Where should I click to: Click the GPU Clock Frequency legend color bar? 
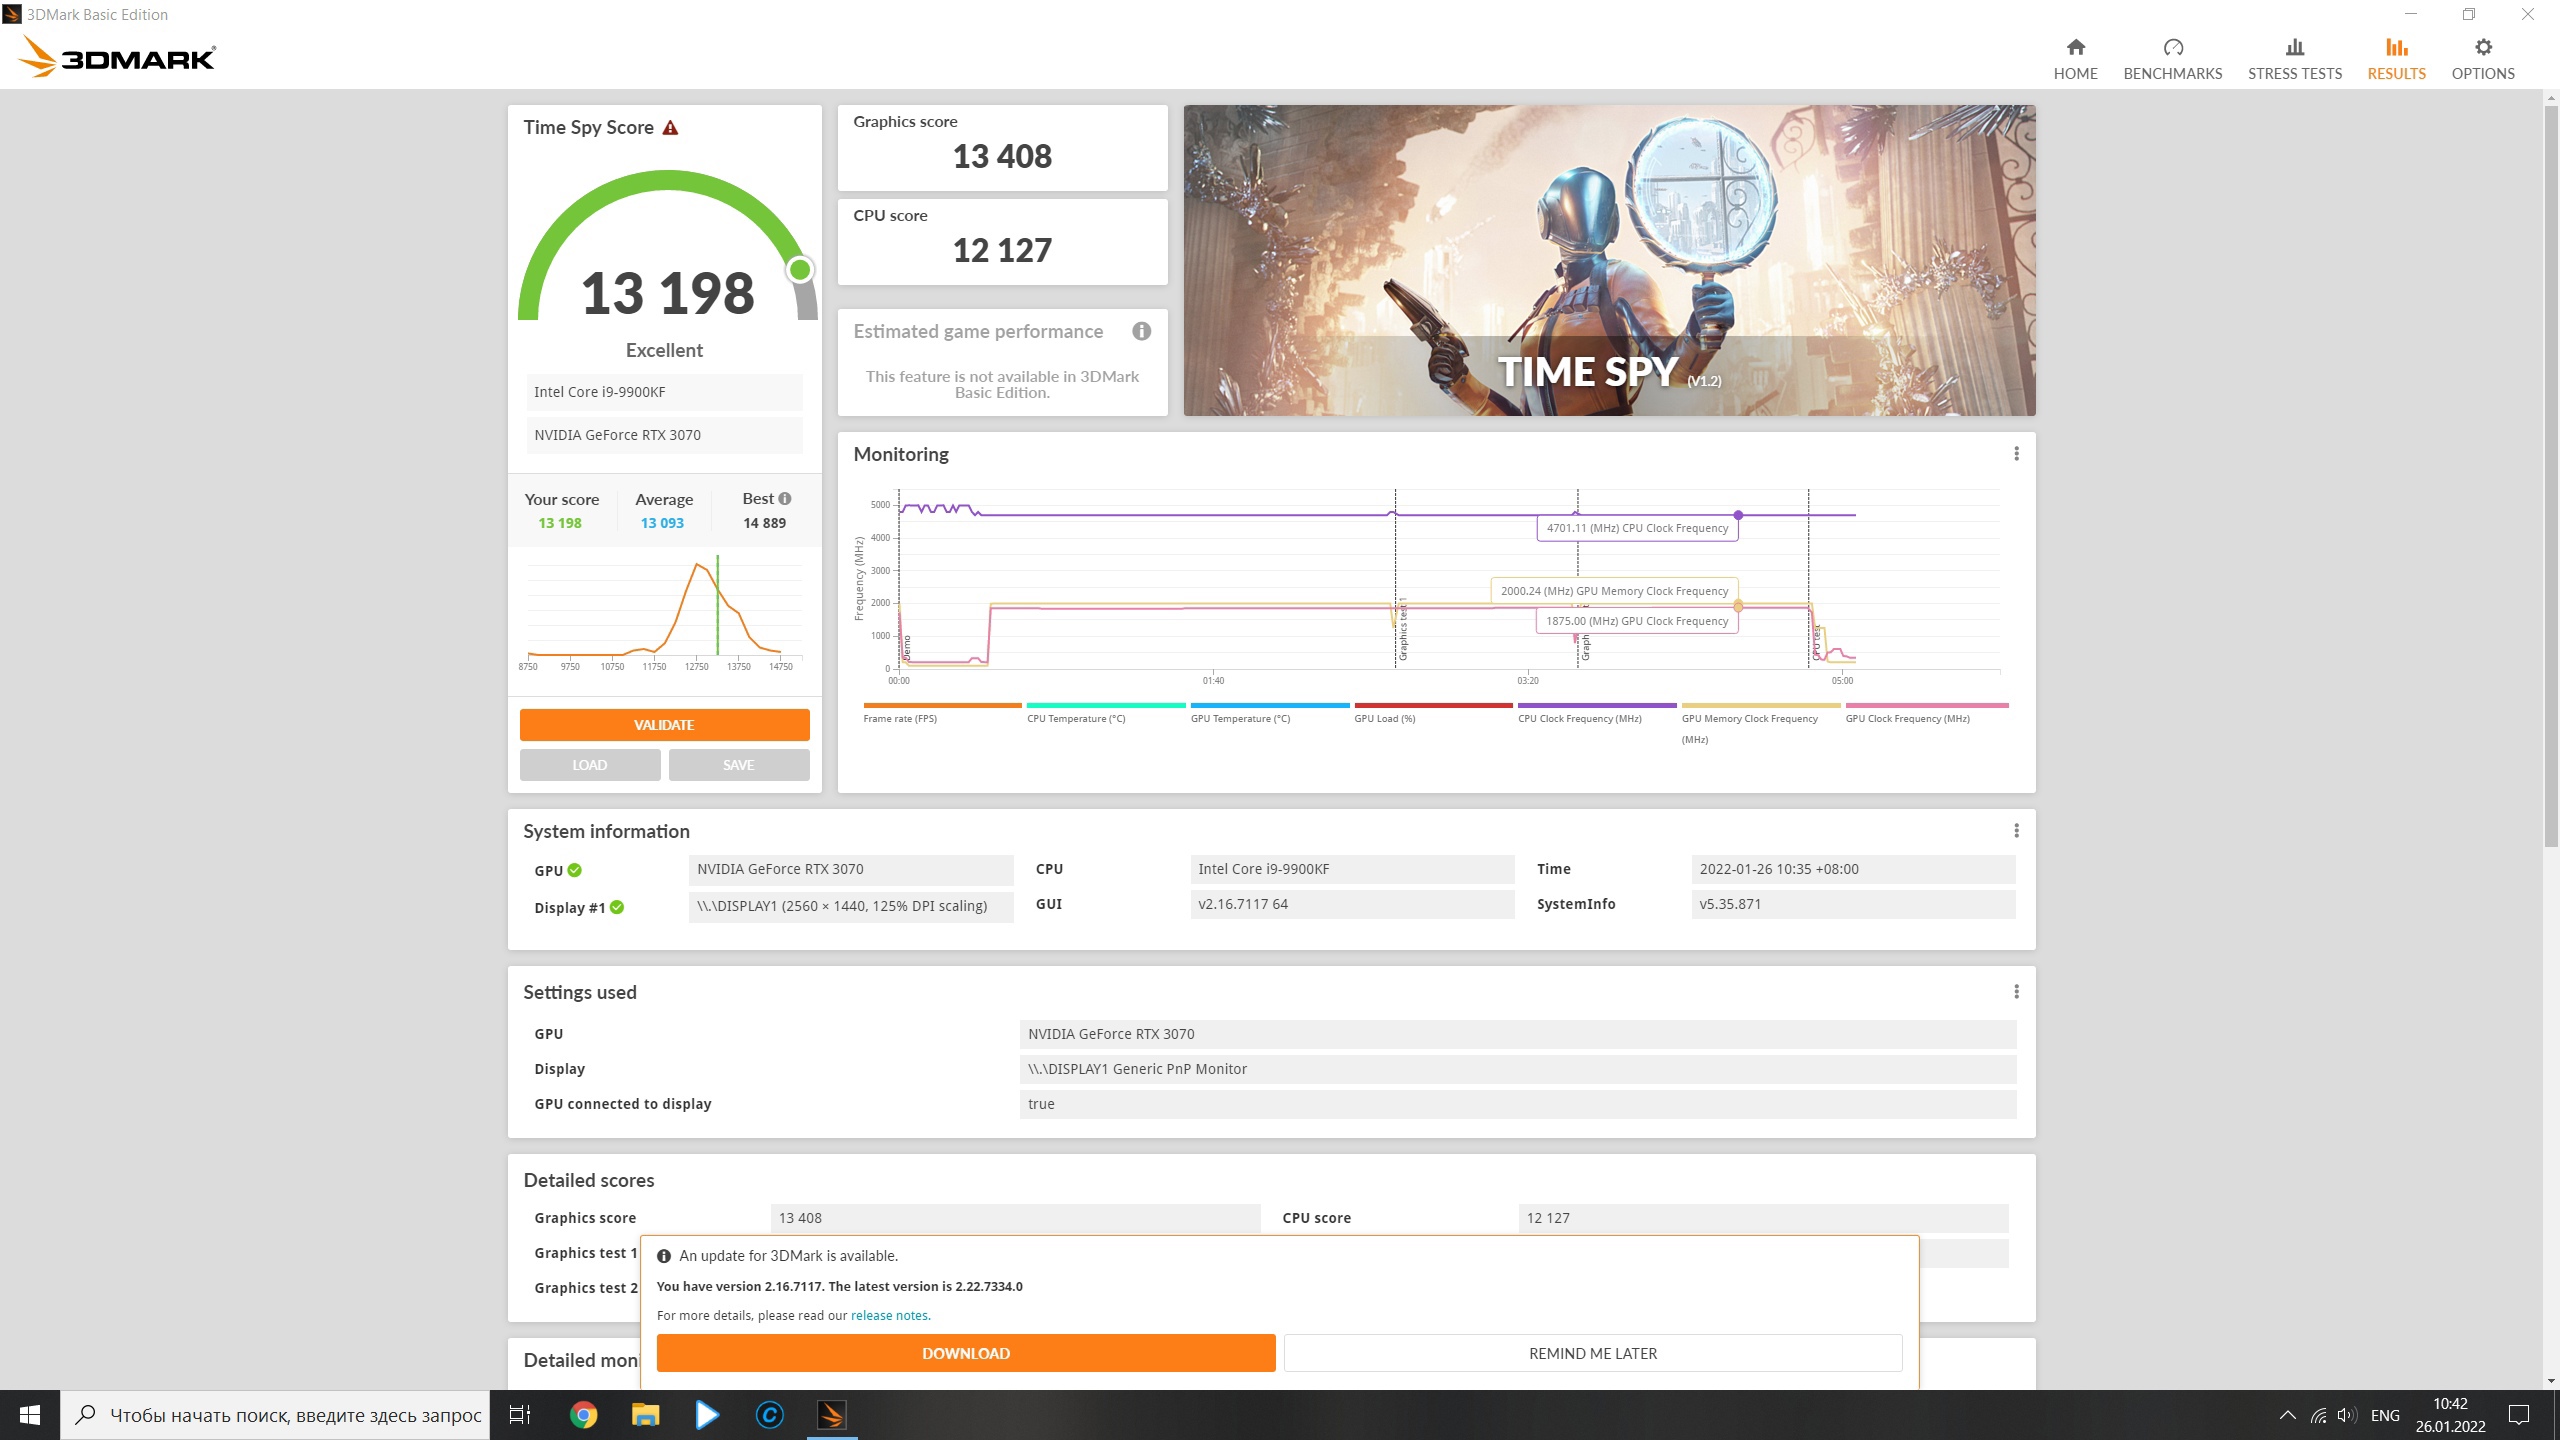coord(1926,706)
